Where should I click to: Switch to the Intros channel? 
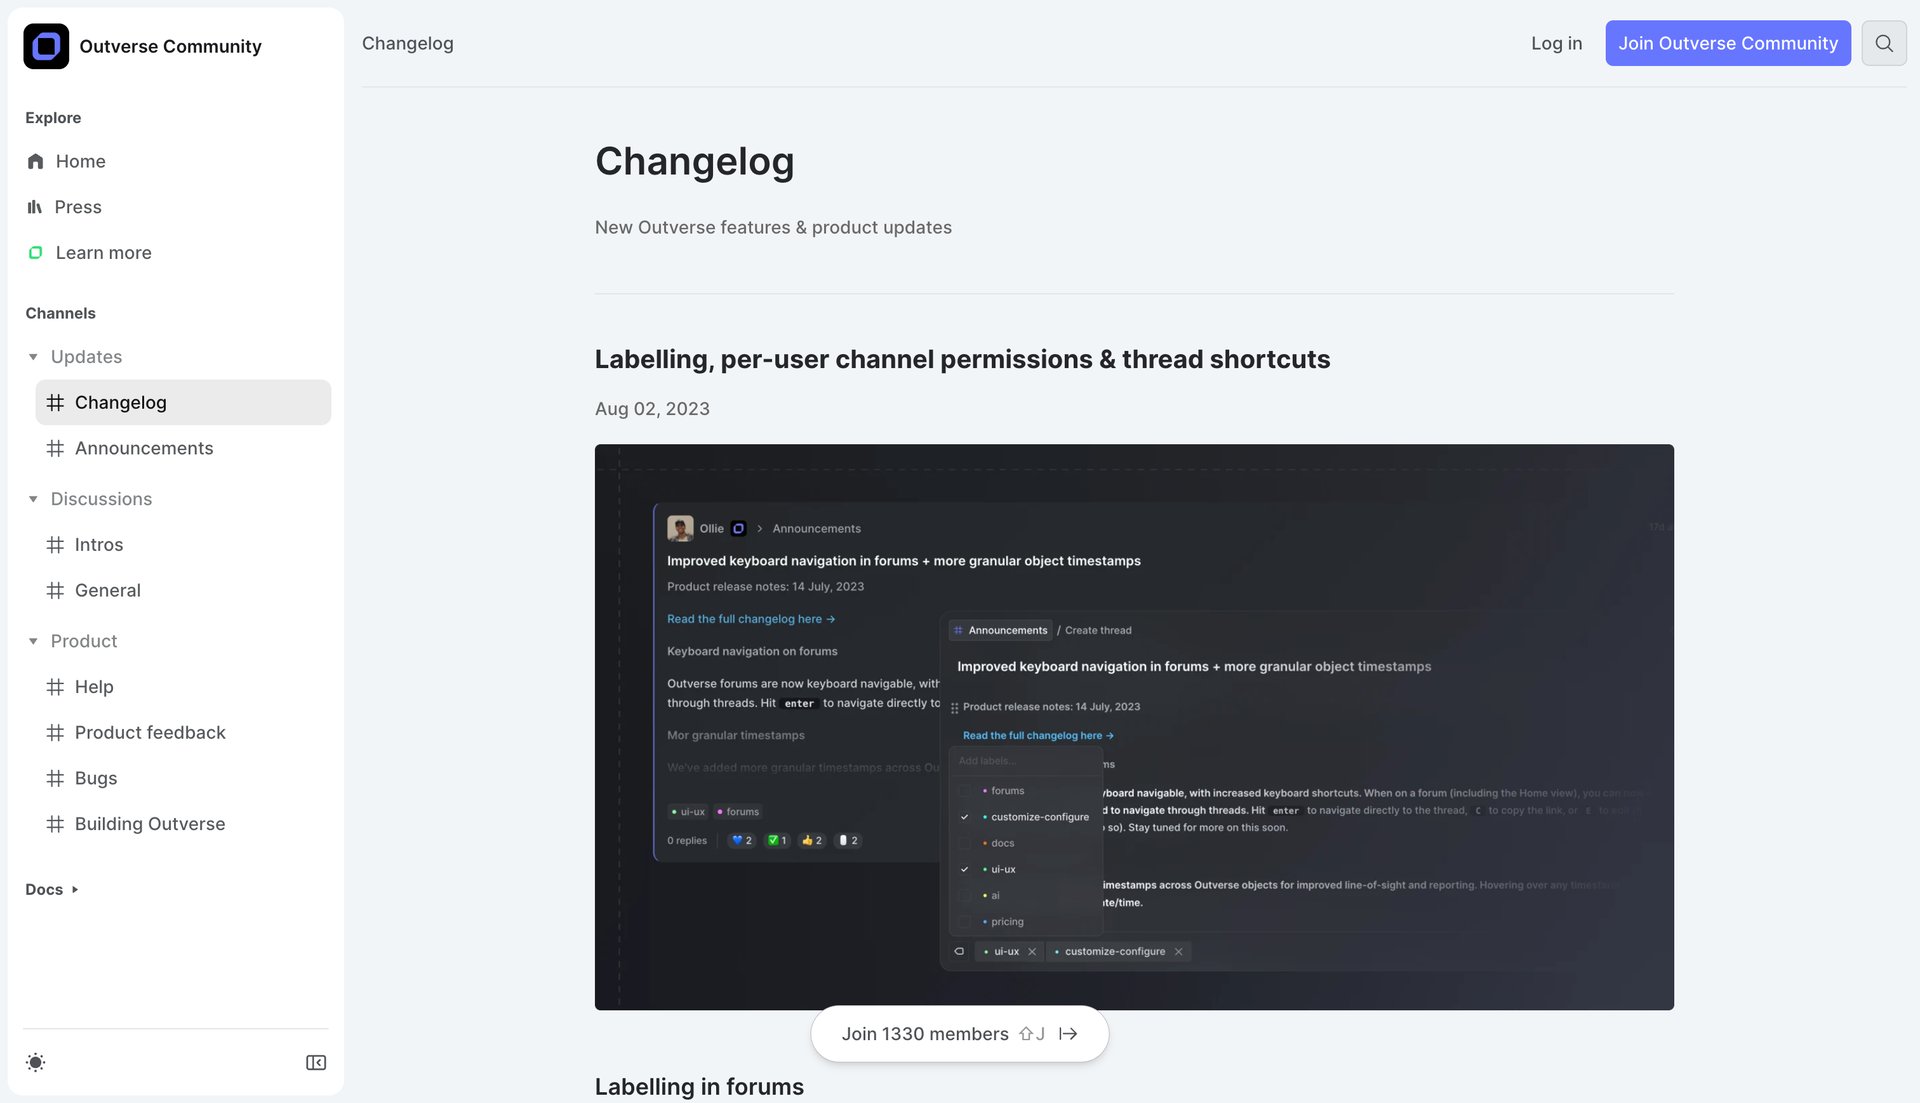click(x=98, y=544)
